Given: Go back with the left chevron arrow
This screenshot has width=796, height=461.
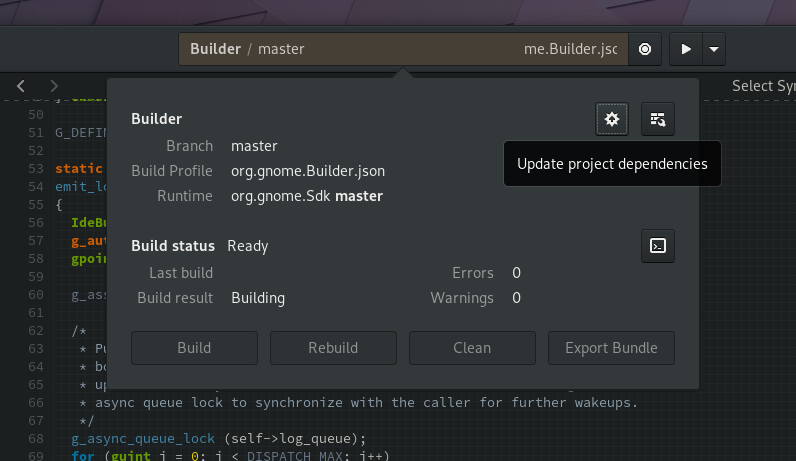Looking at the screenshot, I should [21, 86].
